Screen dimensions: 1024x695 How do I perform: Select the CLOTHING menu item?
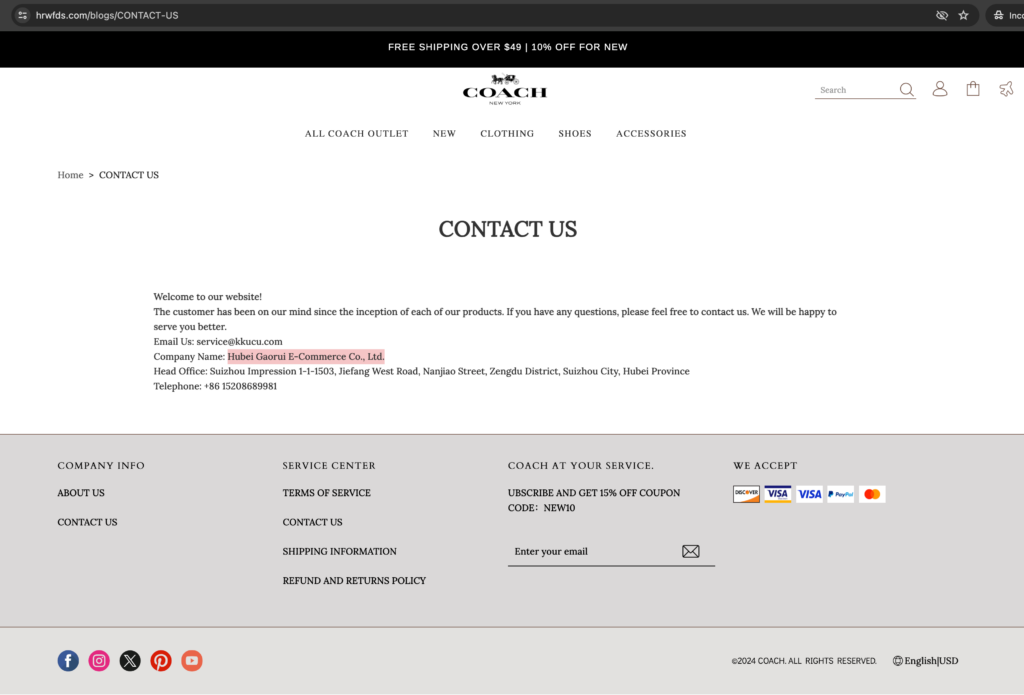click(x=507, y=133)
